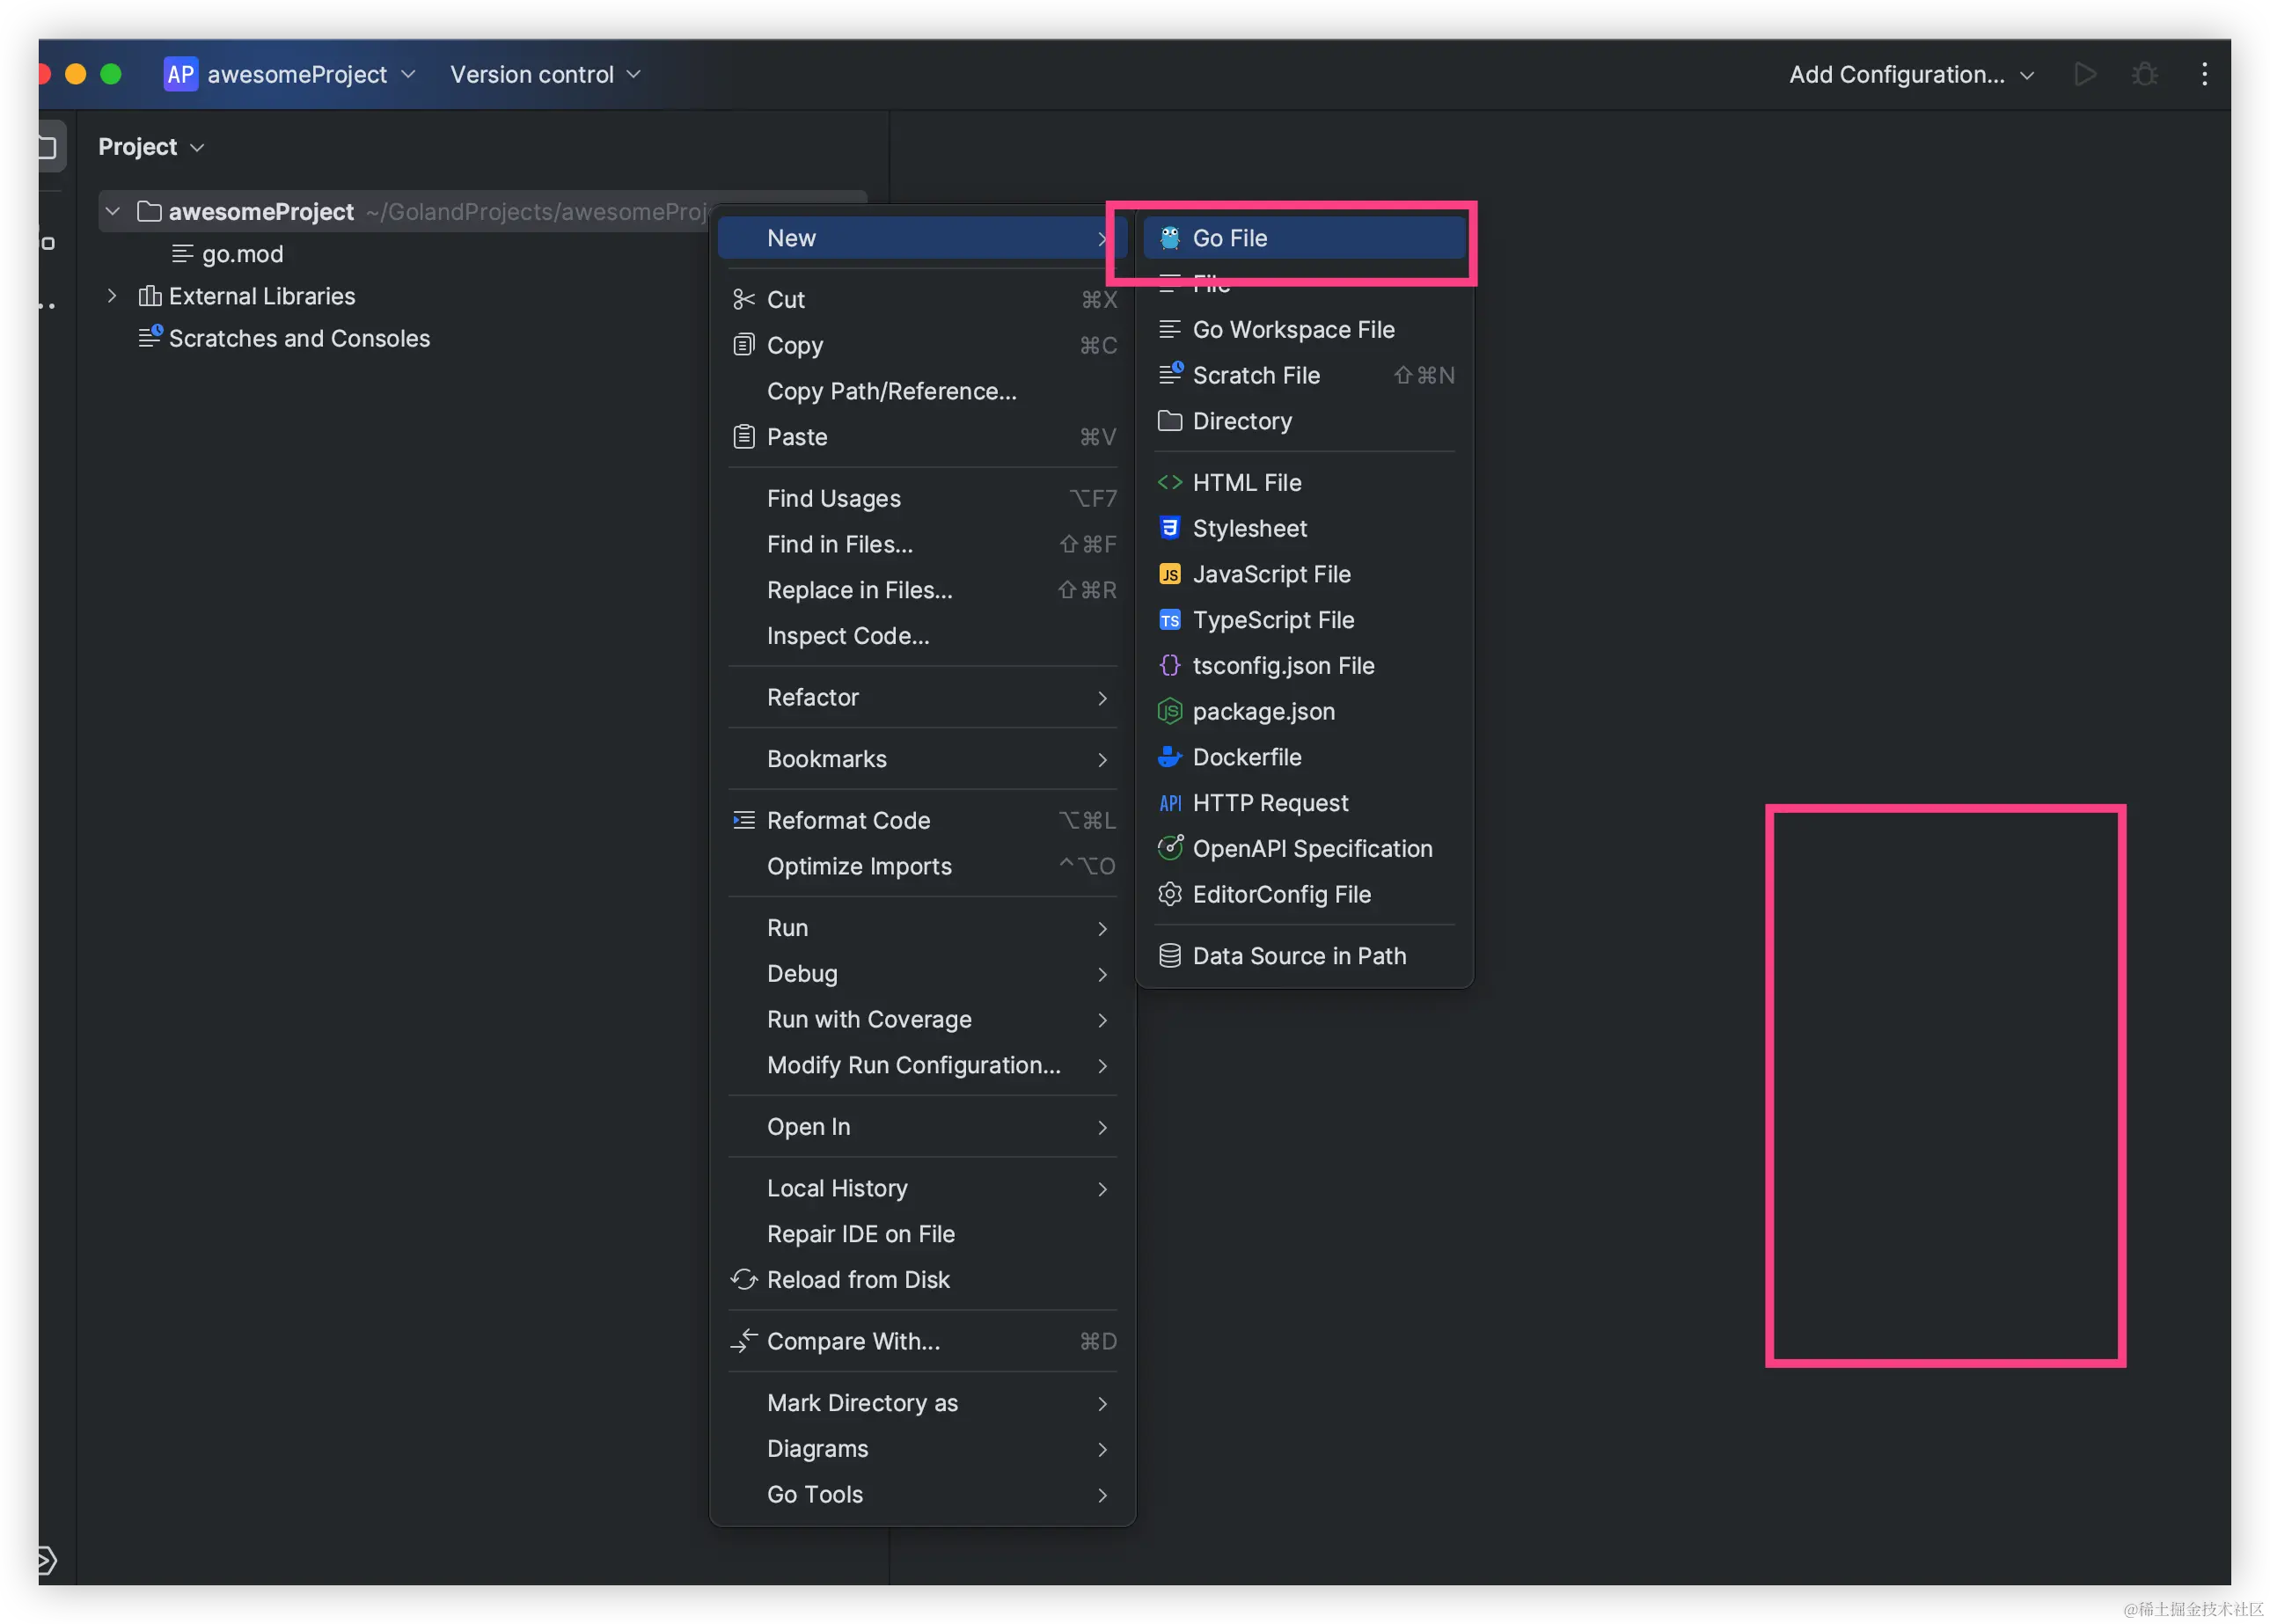Click the TypeScript File TS icon
The image size is (2270, 1624).
pyautogui.click(x=1169, y=620)
